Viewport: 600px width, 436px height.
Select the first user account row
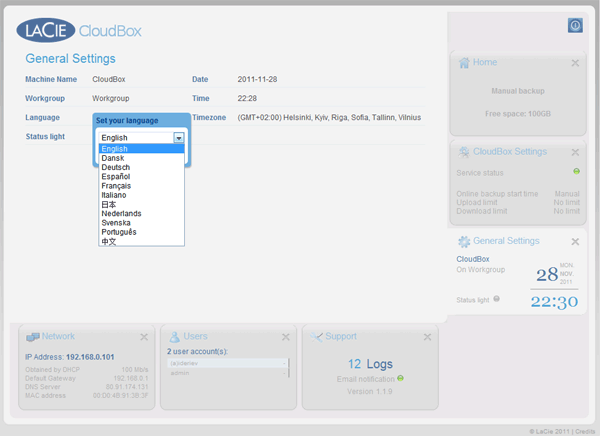tap(227, 363)
